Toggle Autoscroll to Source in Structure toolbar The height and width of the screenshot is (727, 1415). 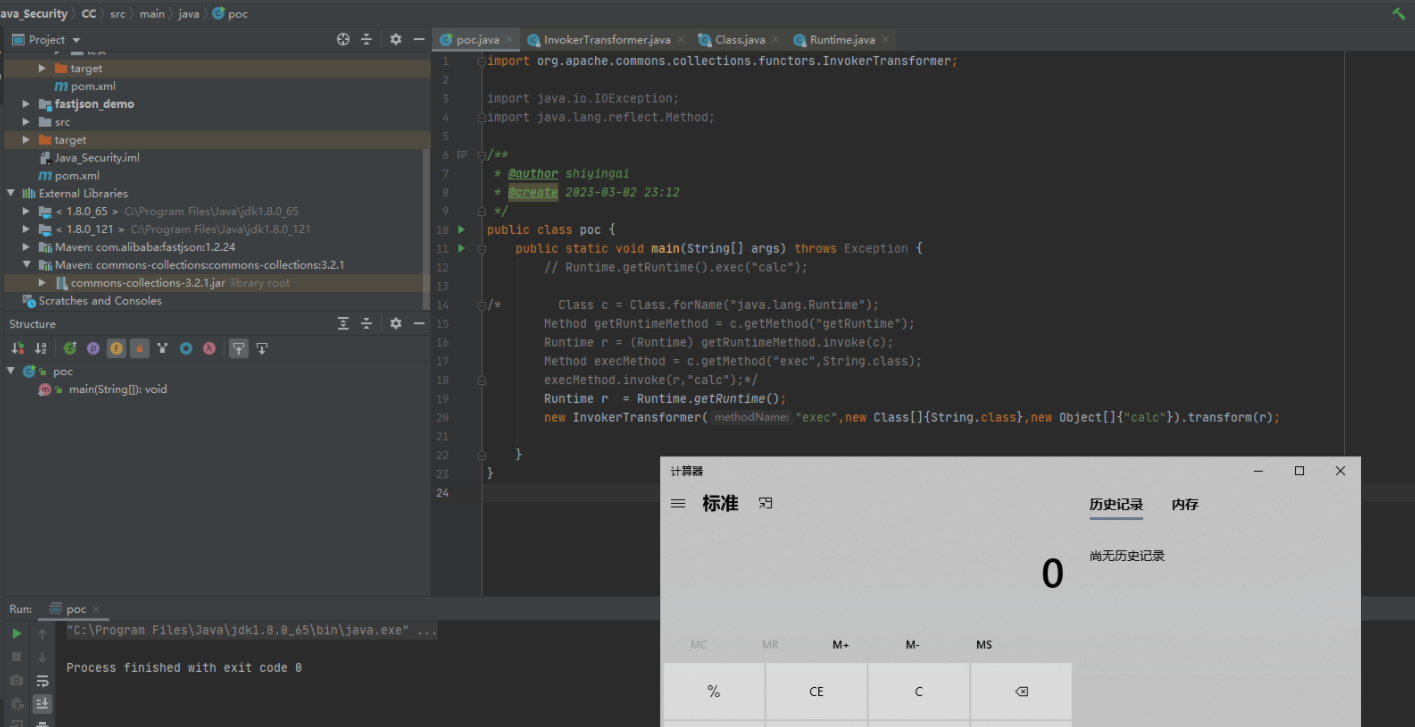coord(238,348)
